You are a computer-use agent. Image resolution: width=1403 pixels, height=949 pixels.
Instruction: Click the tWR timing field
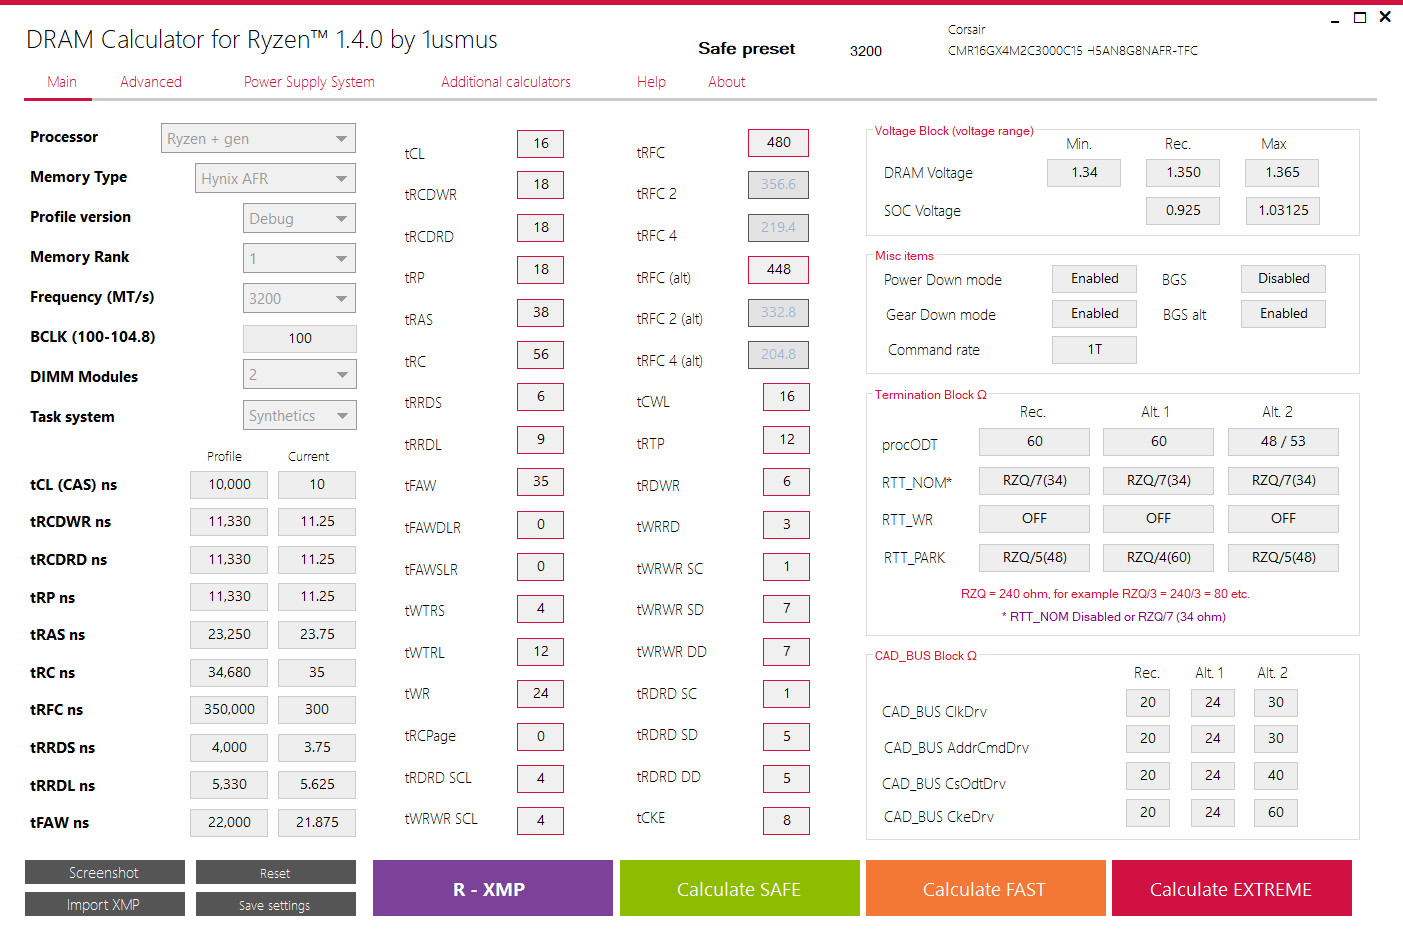click(540, 694)
